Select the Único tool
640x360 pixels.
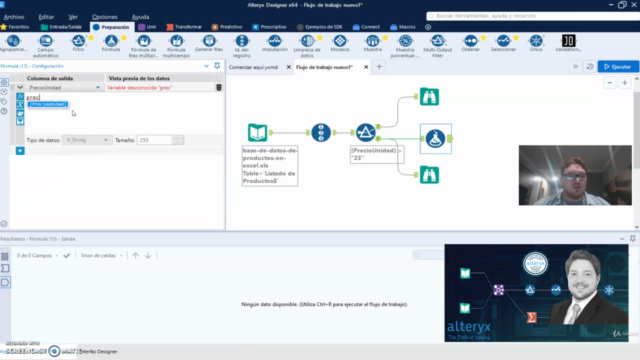536,43
